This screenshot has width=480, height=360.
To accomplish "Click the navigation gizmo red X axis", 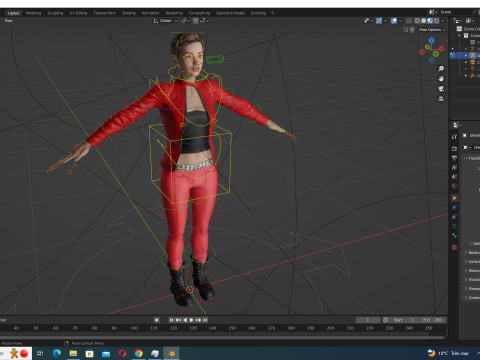I will (441, 49).
